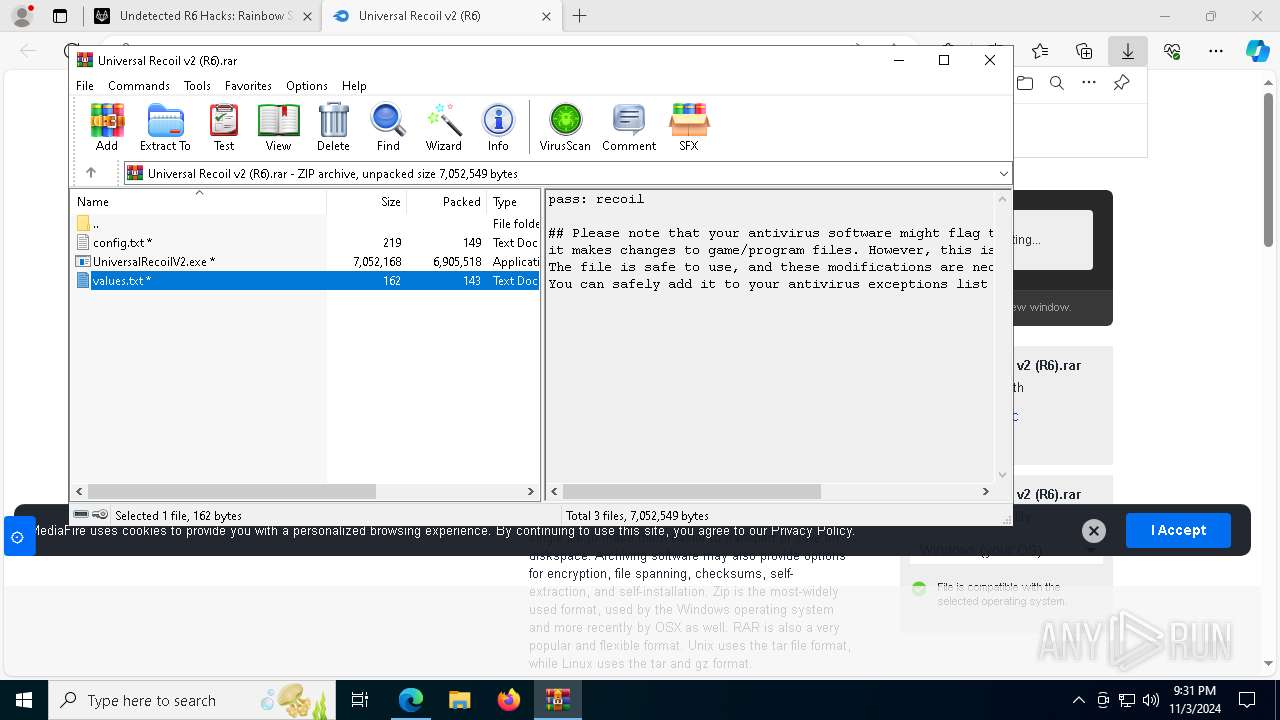This screenshot has height=720, width=1280.
Task: Click the taskbar search box
Action: 192,700
